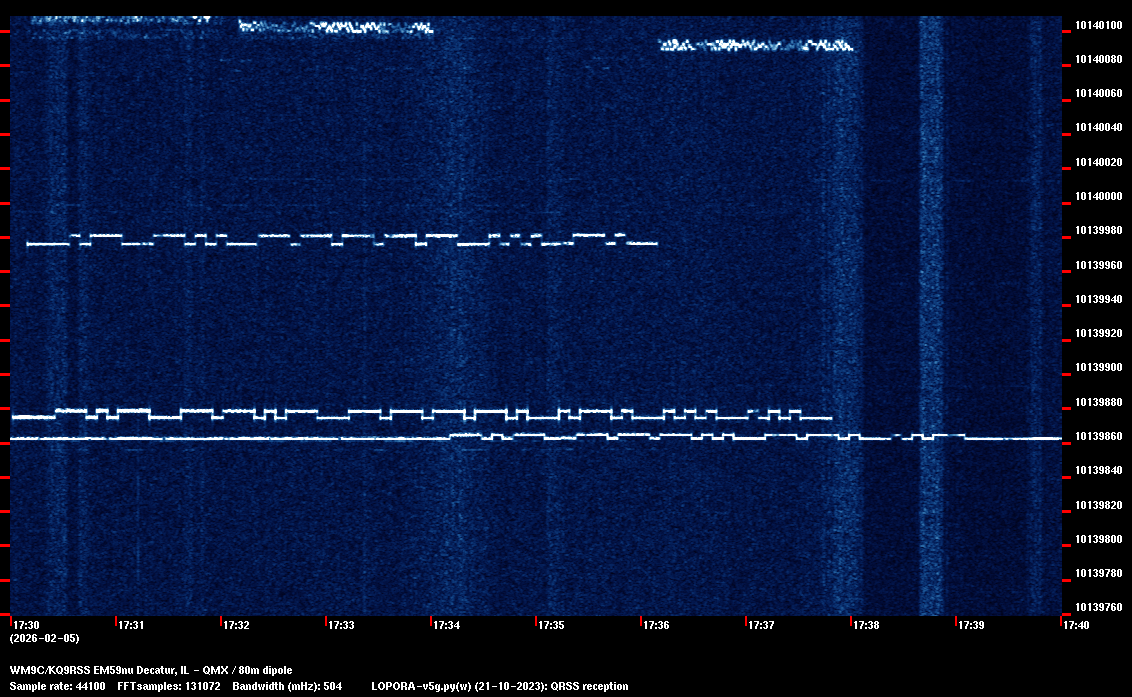This screenshot has height=697, width=1132.
Task: Click the WM9C/KQ9RSS station caption text
Action: coord(151,670)
